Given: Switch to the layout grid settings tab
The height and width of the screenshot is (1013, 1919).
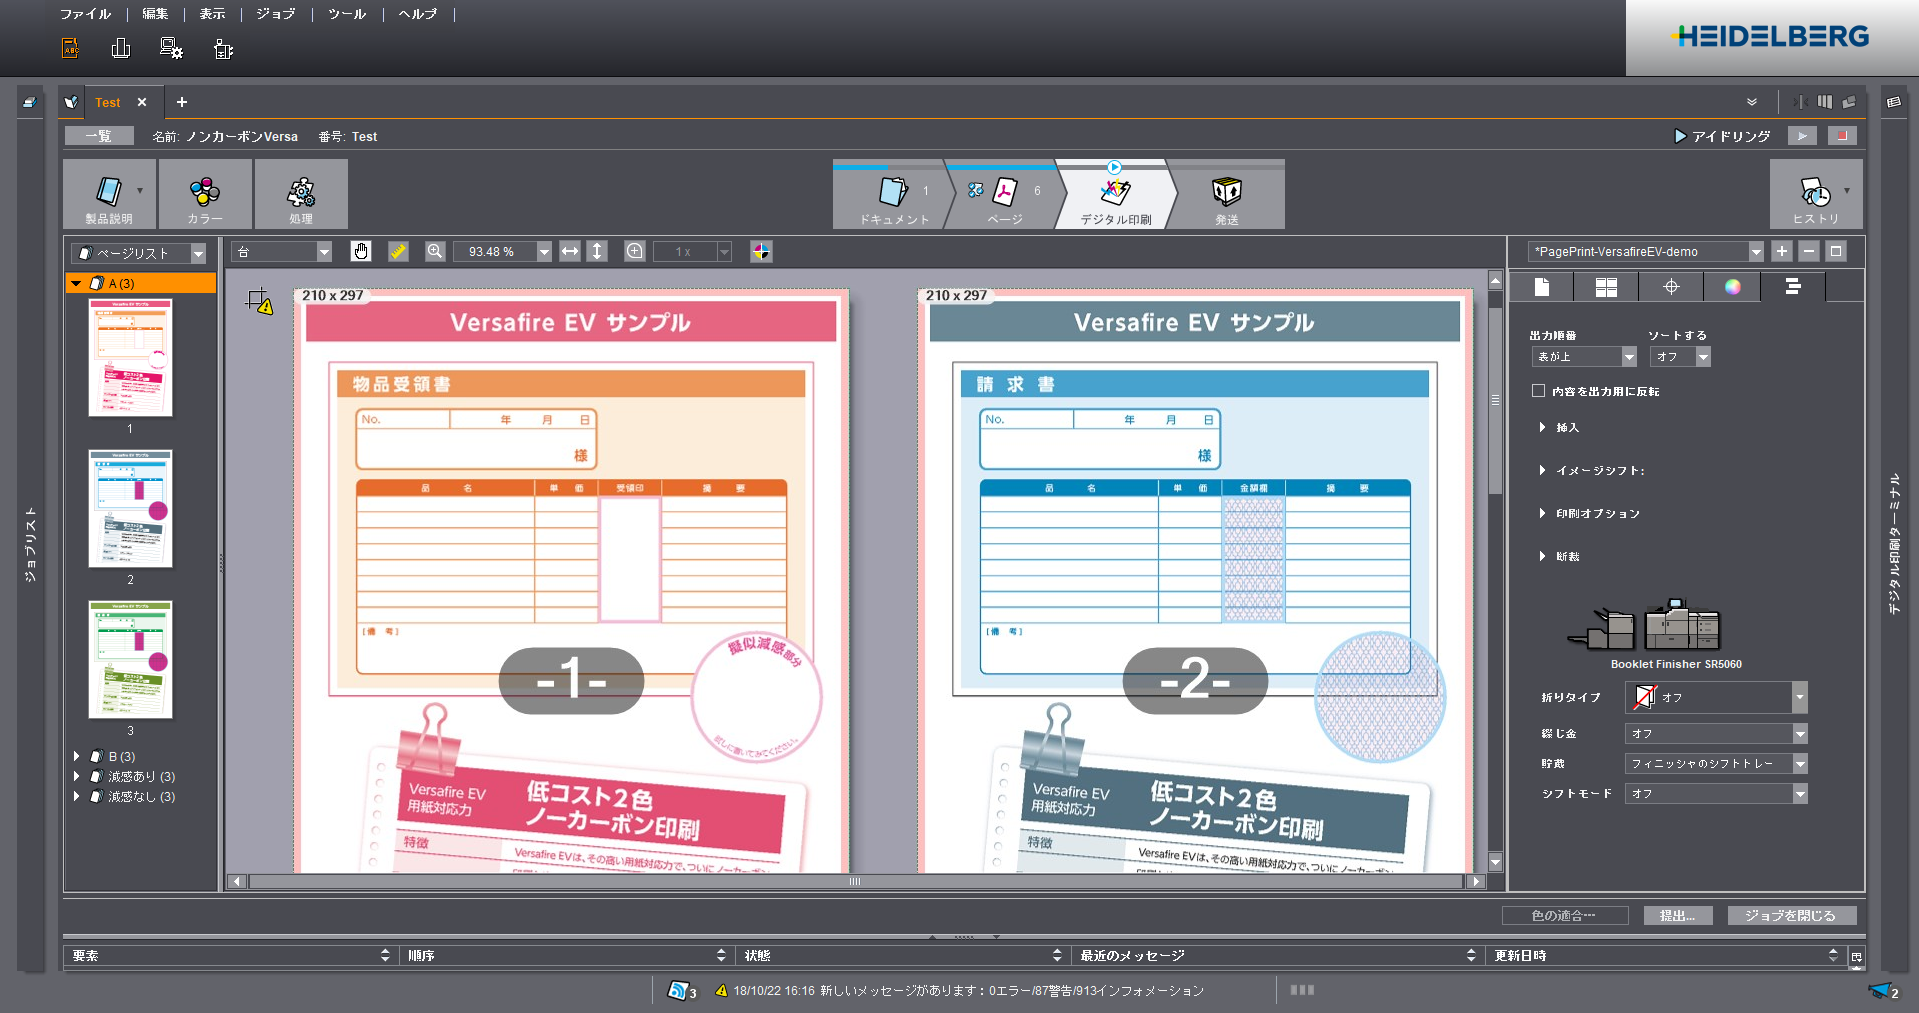Looking at the screenshot, I should (1606, 288).
